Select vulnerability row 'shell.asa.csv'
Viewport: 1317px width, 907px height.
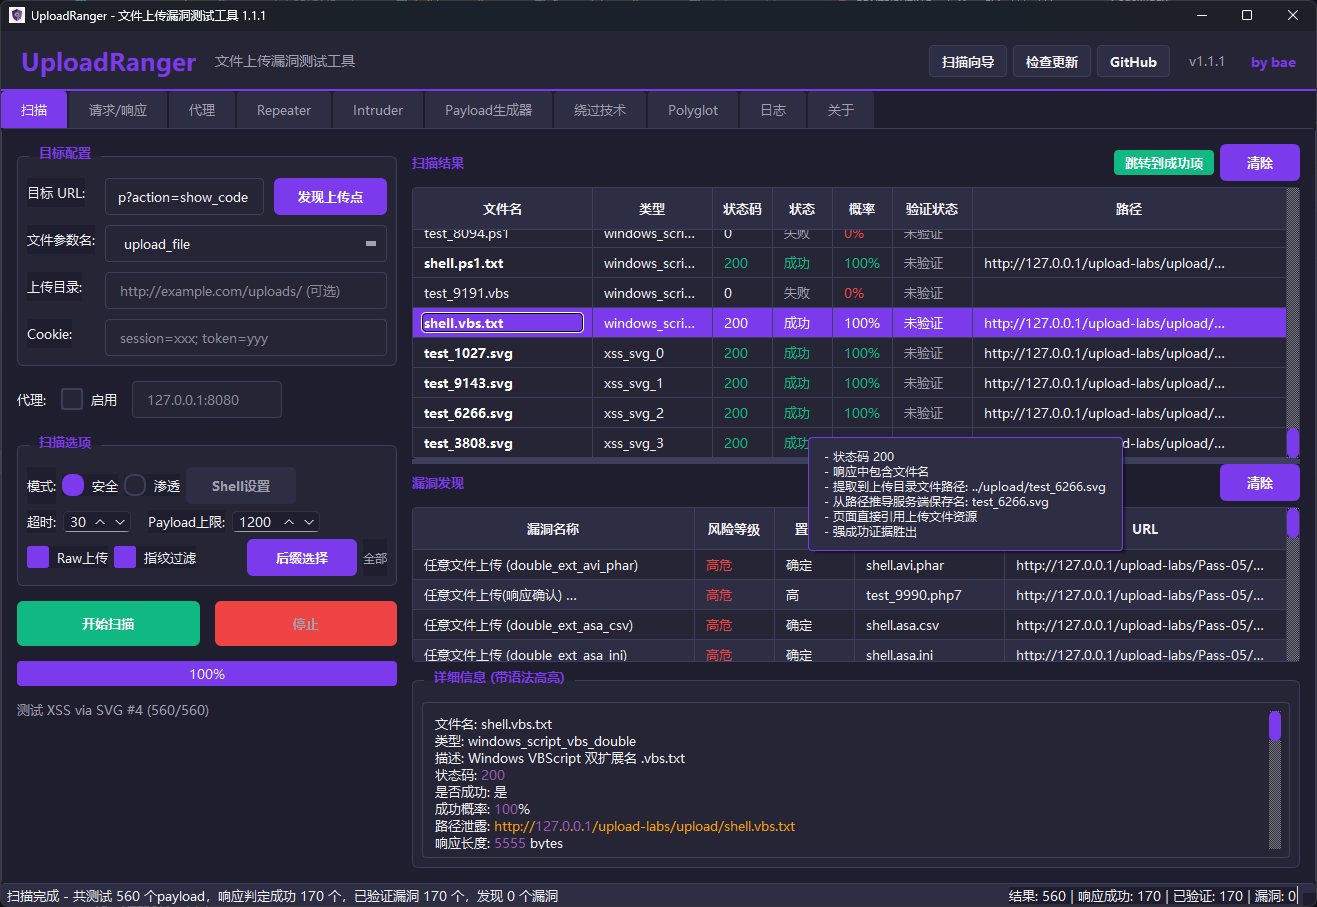pyautogui.click(x=849, y=625)
